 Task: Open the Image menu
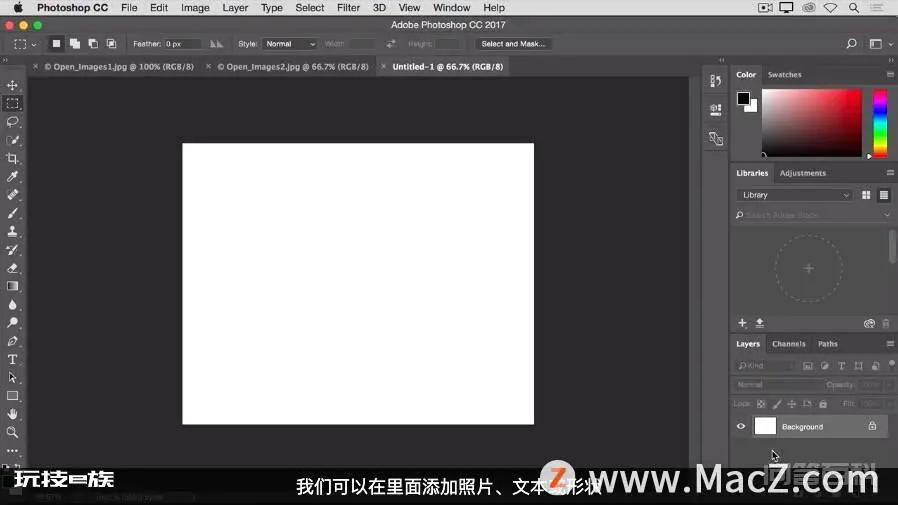pos(195,7)
